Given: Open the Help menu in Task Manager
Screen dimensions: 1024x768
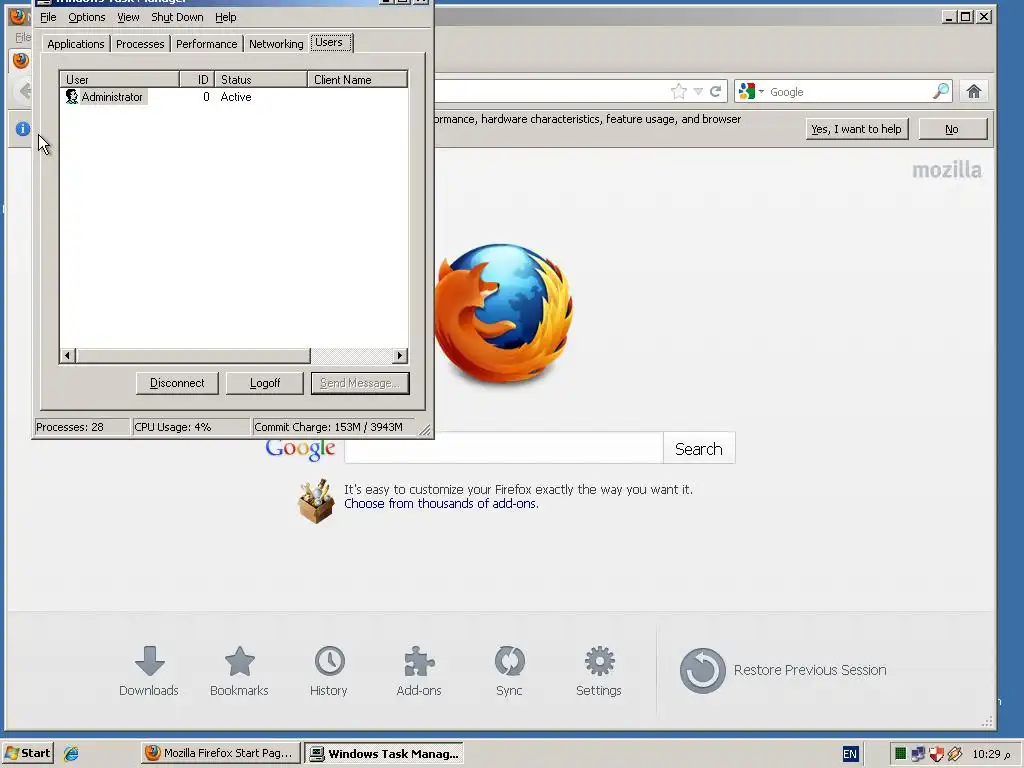Looking at the screenshot, I should 225,17.
